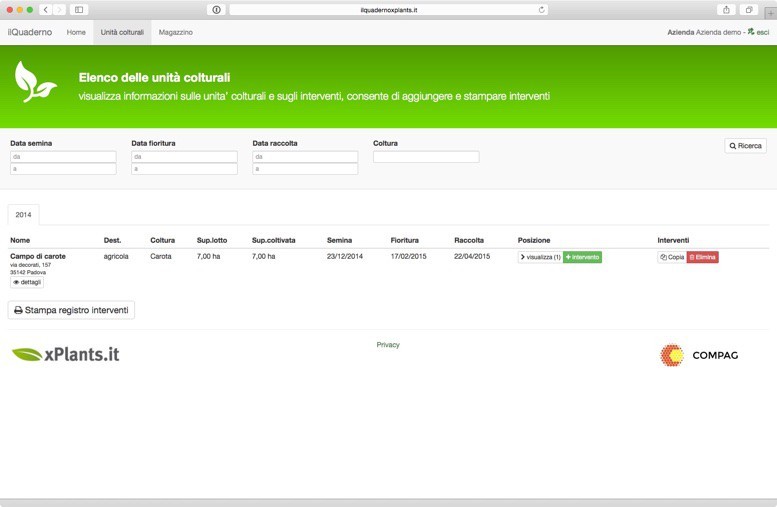The width and height of the screenshot is (777, 507).
Task: Click the Posizione column header
Action: click(x=534, y=240)
